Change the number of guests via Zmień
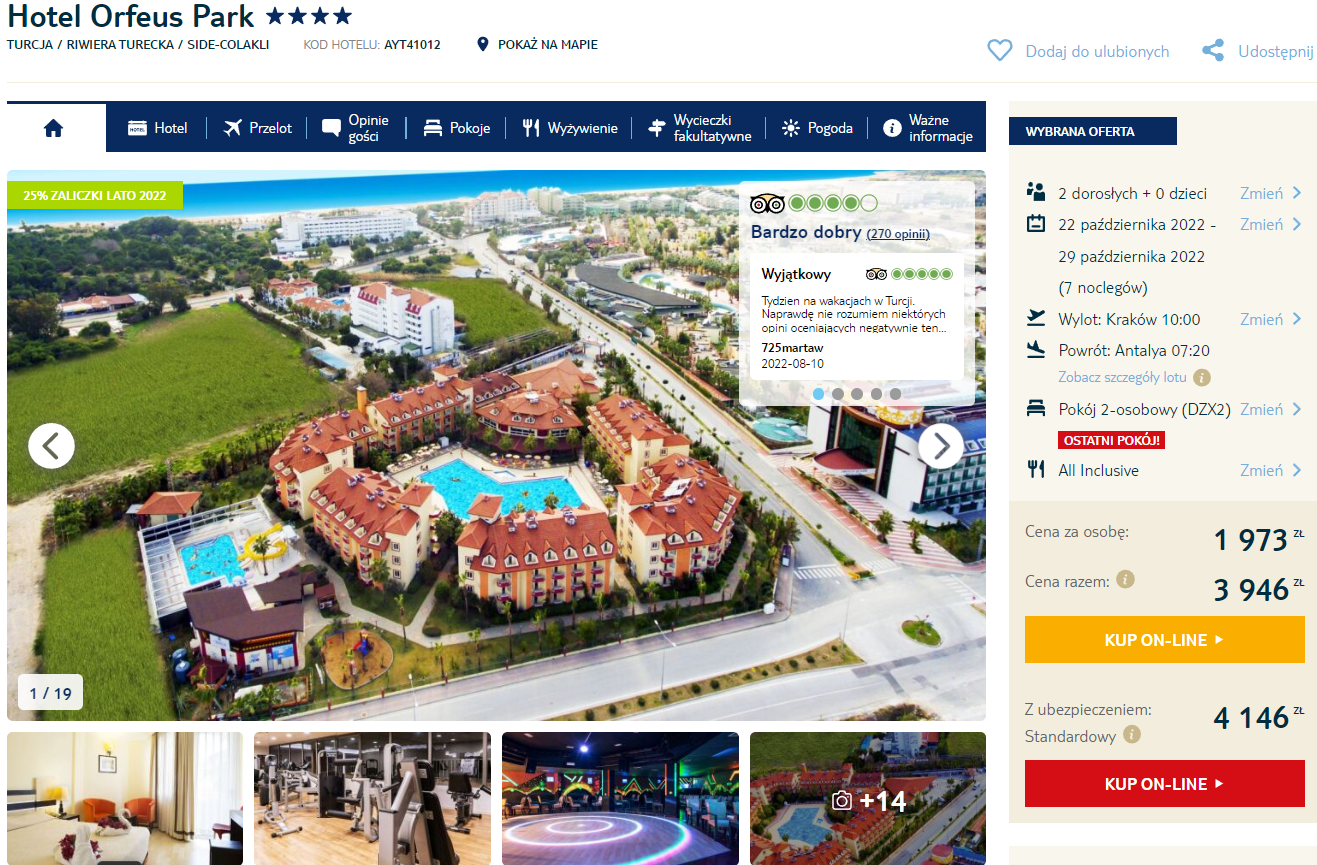The image size is (1317, 865). tap(1261, 193)
